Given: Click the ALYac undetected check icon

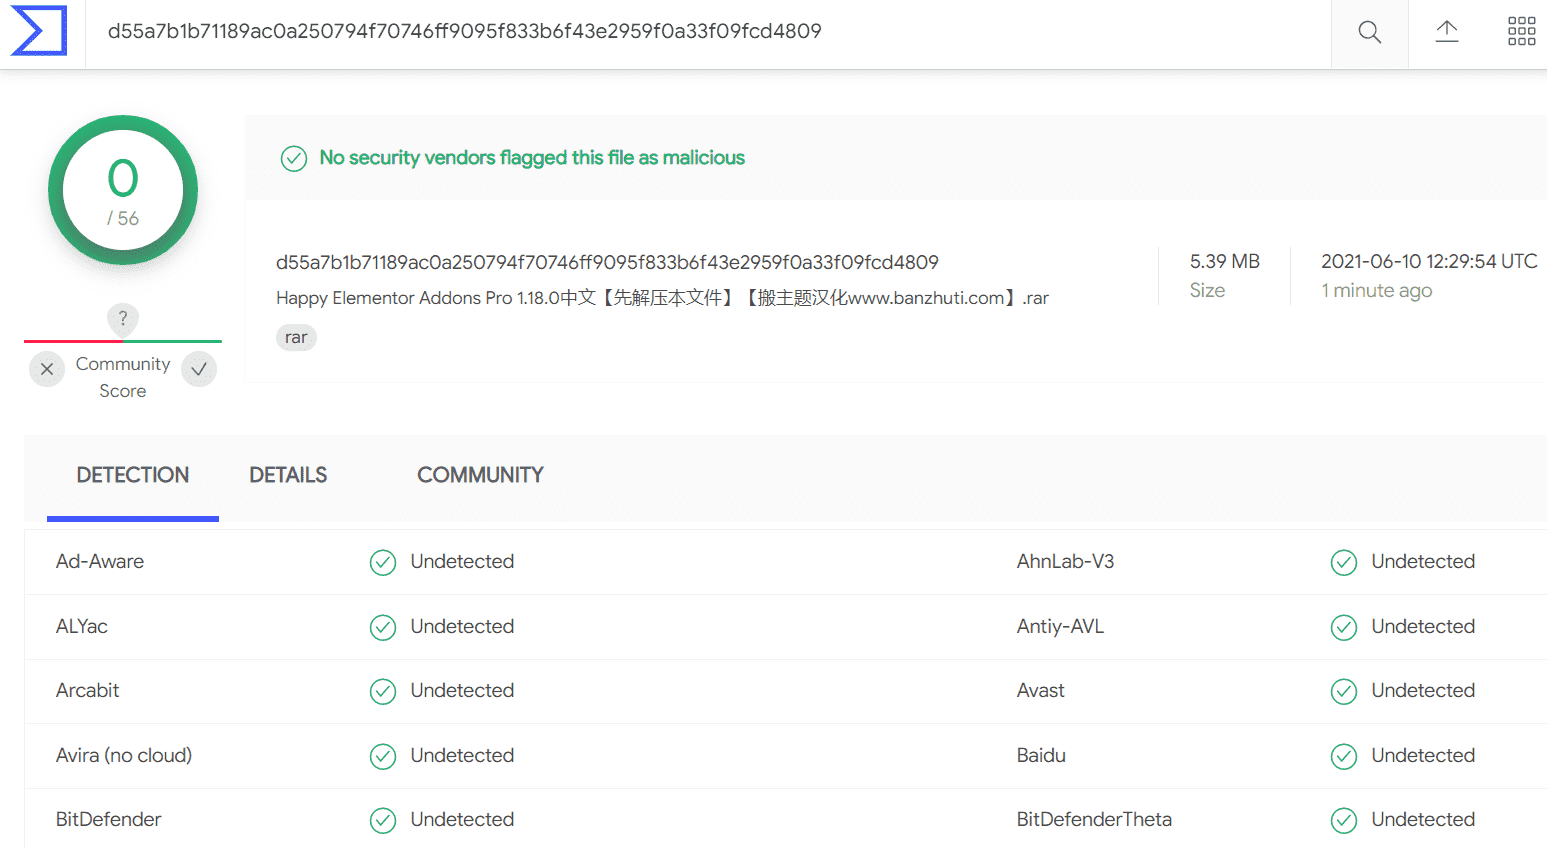Looking at the screenshot, I should pos(383,627).
